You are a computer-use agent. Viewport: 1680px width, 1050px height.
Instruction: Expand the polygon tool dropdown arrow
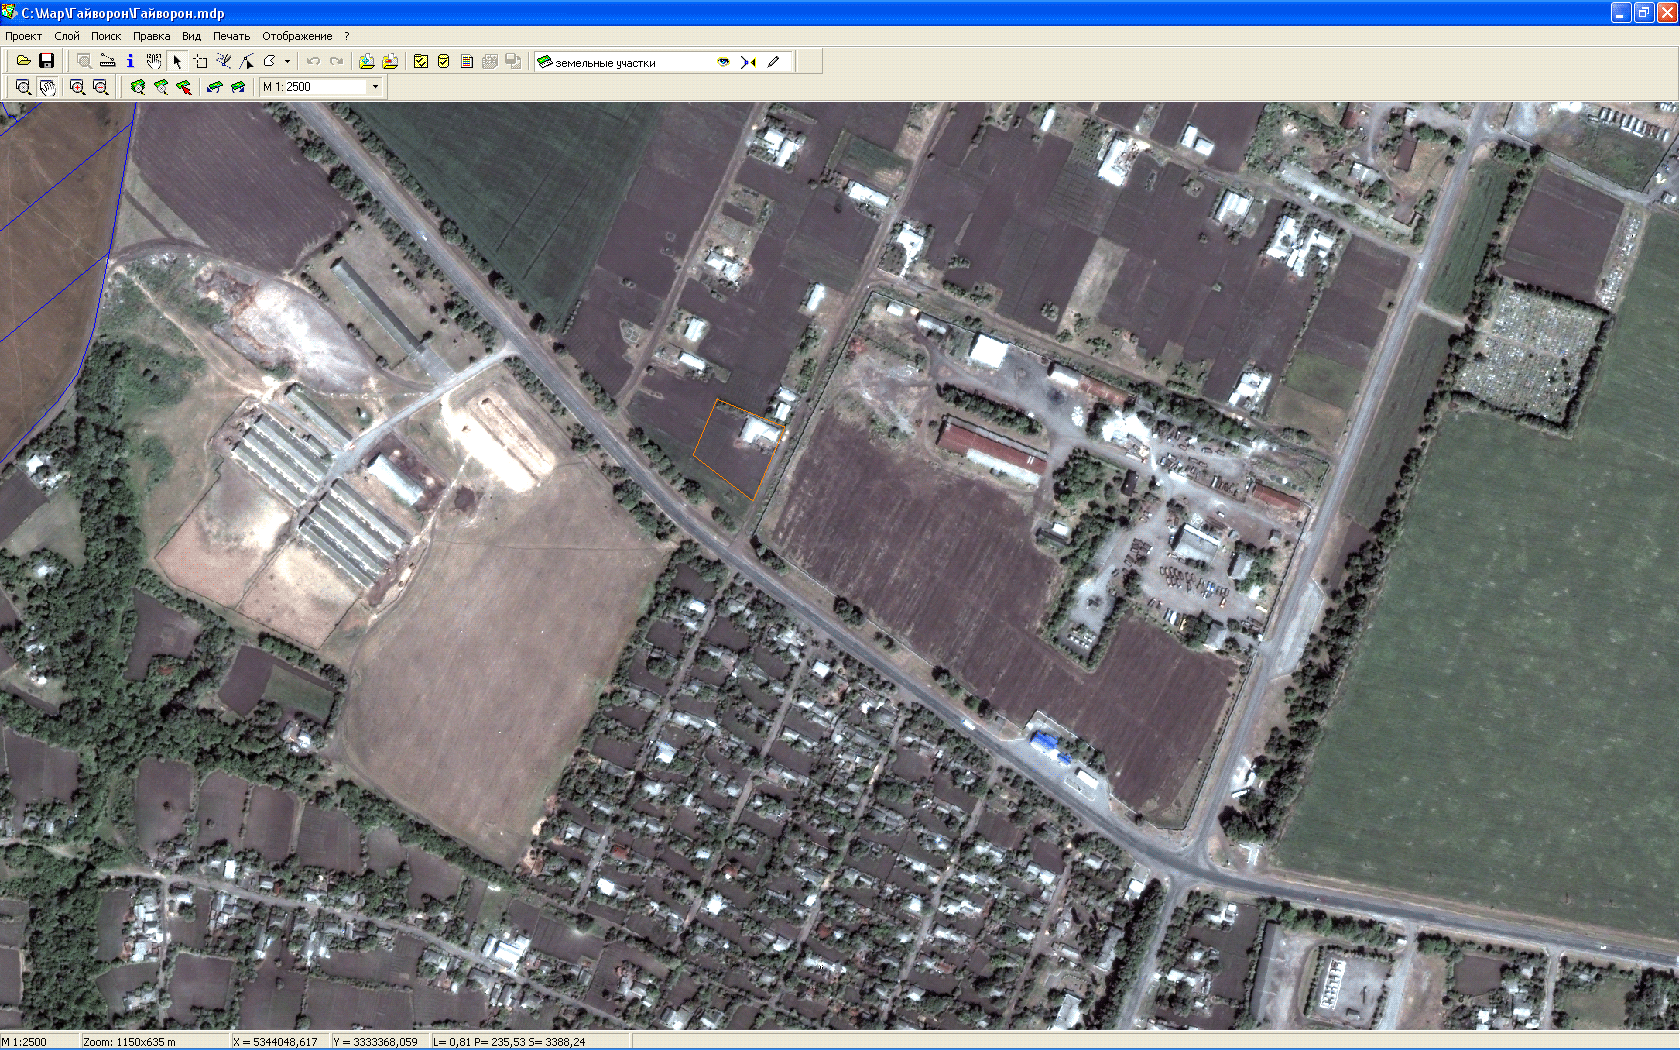(287, 61)
